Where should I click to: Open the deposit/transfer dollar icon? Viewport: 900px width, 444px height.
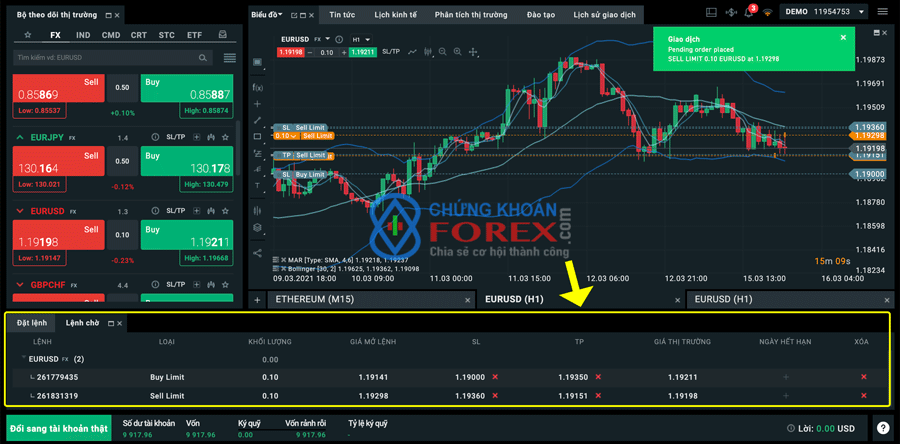pos(731,12)
